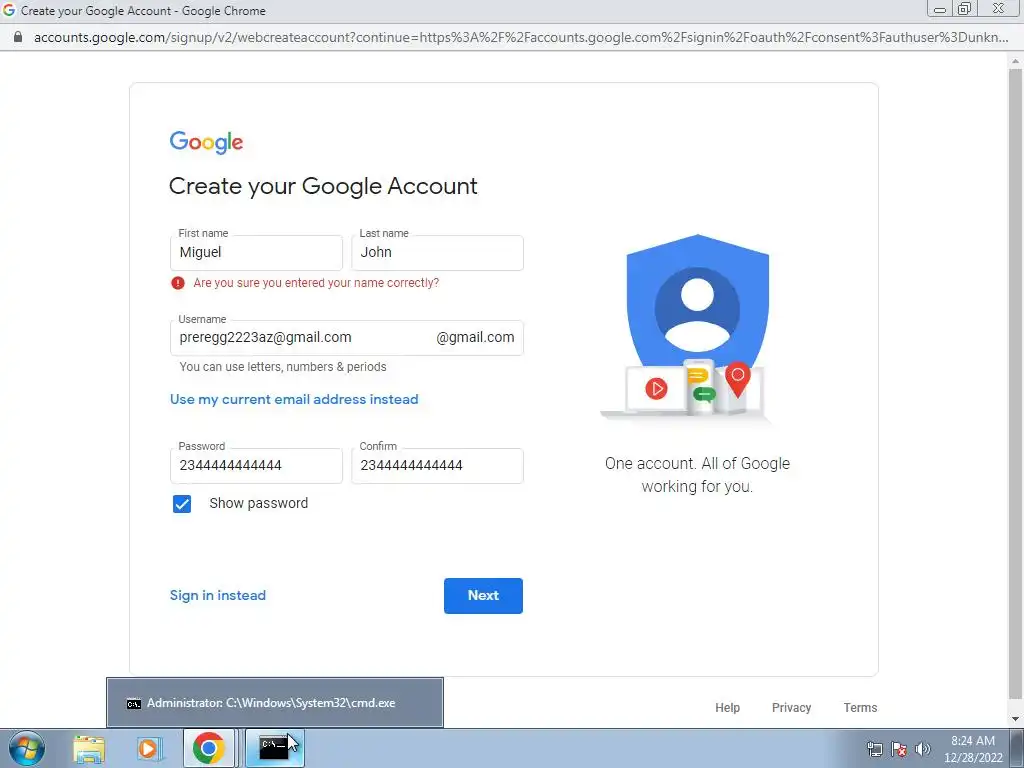
Task: Click the 'Create your Google Account' heading
Action: coord(323,186)
